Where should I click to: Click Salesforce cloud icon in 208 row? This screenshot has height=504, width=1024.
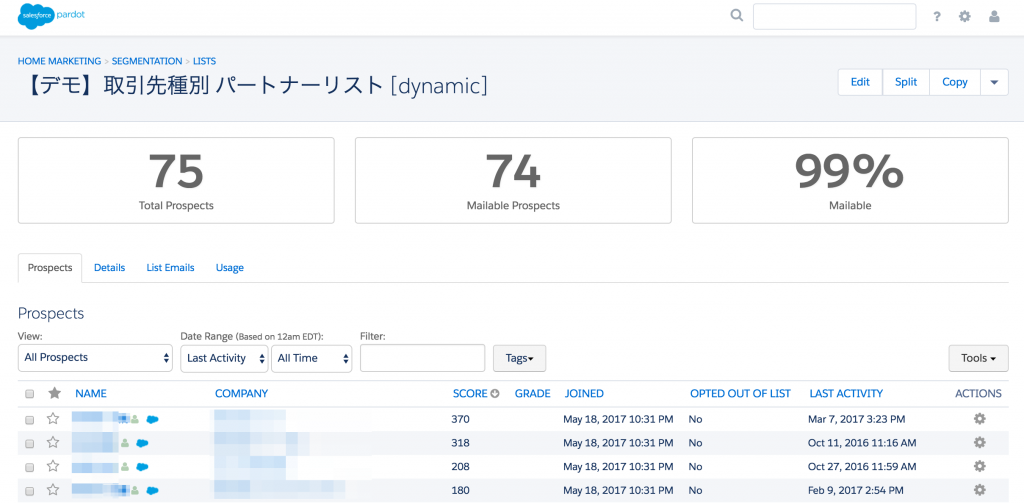pos(142,467)
